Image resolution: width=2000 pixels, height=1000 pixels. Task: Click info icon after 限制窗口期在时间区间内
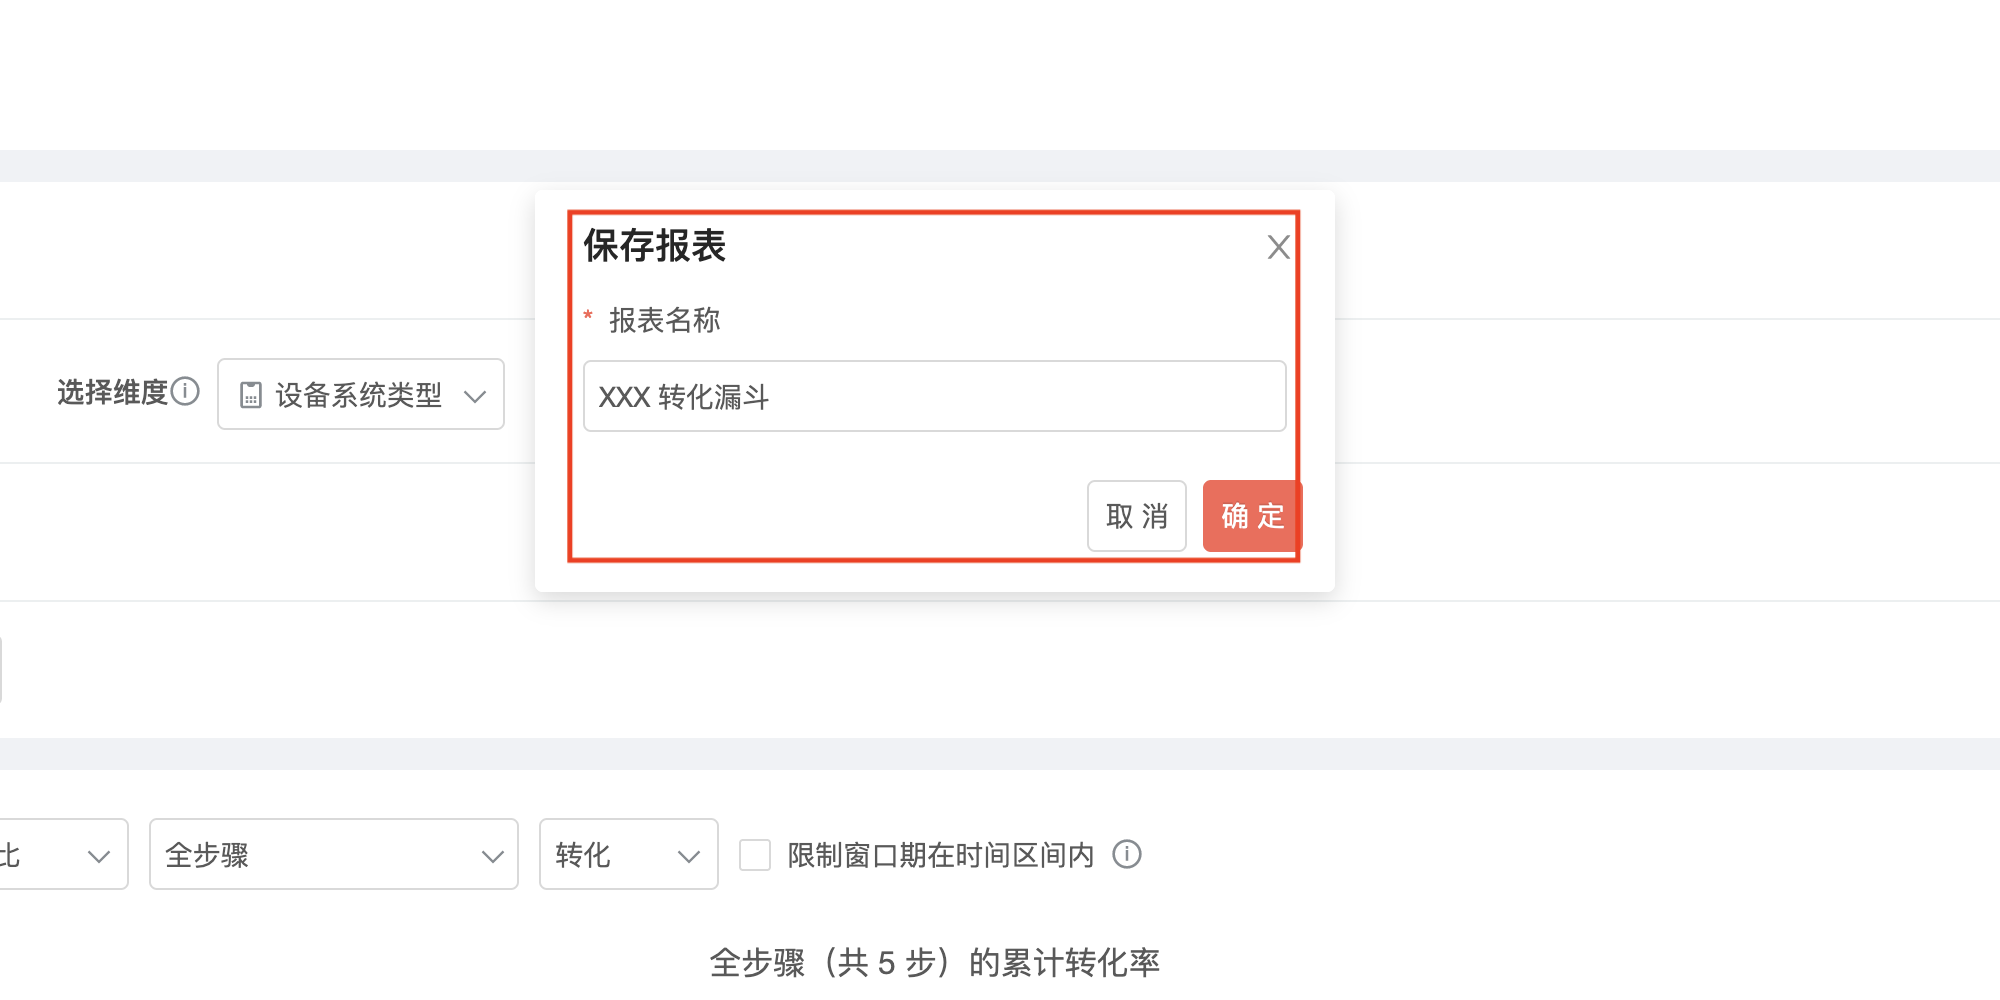1127,854
